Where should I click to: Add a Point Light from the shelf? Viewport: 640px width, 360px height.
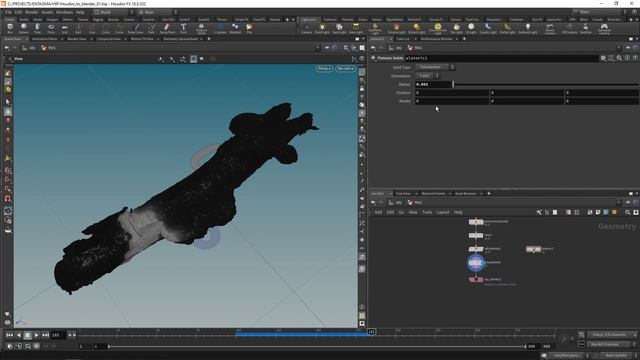(x=322, y=29)
